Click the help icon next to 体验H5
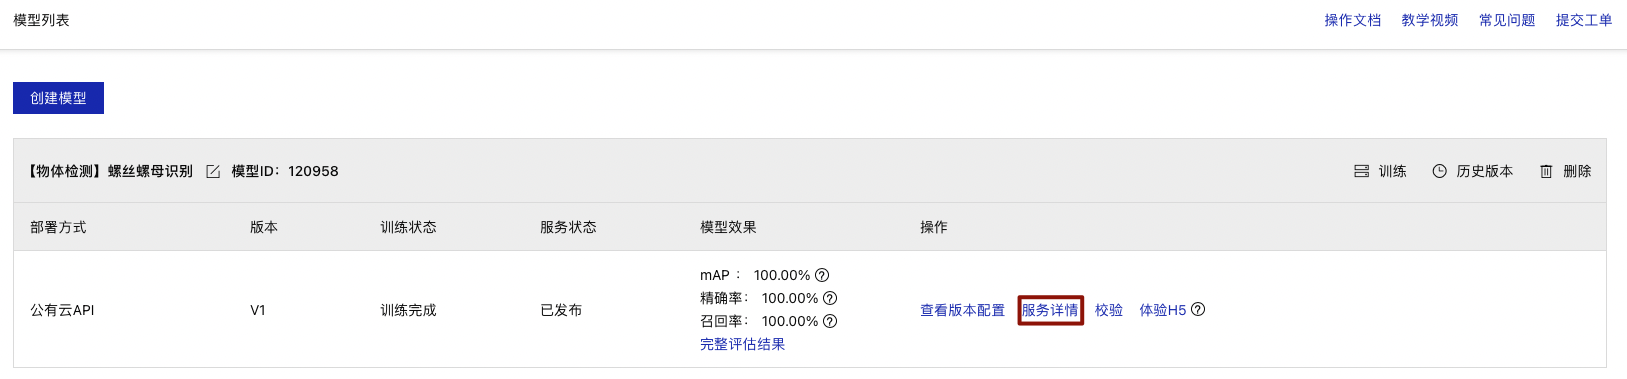The width and height of the screenshot is (1627, 379). pyautogui.click(x=1198, y=310)
